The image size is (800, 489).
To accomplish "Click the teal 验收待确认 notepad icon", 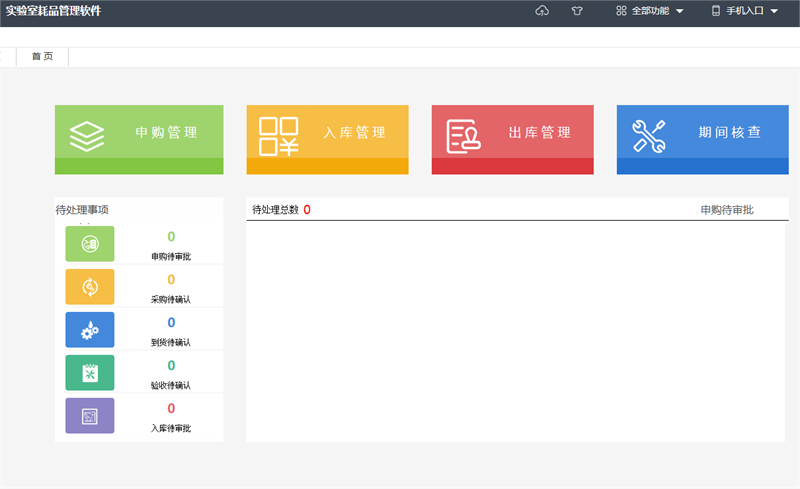I will [x=90, y=373].
